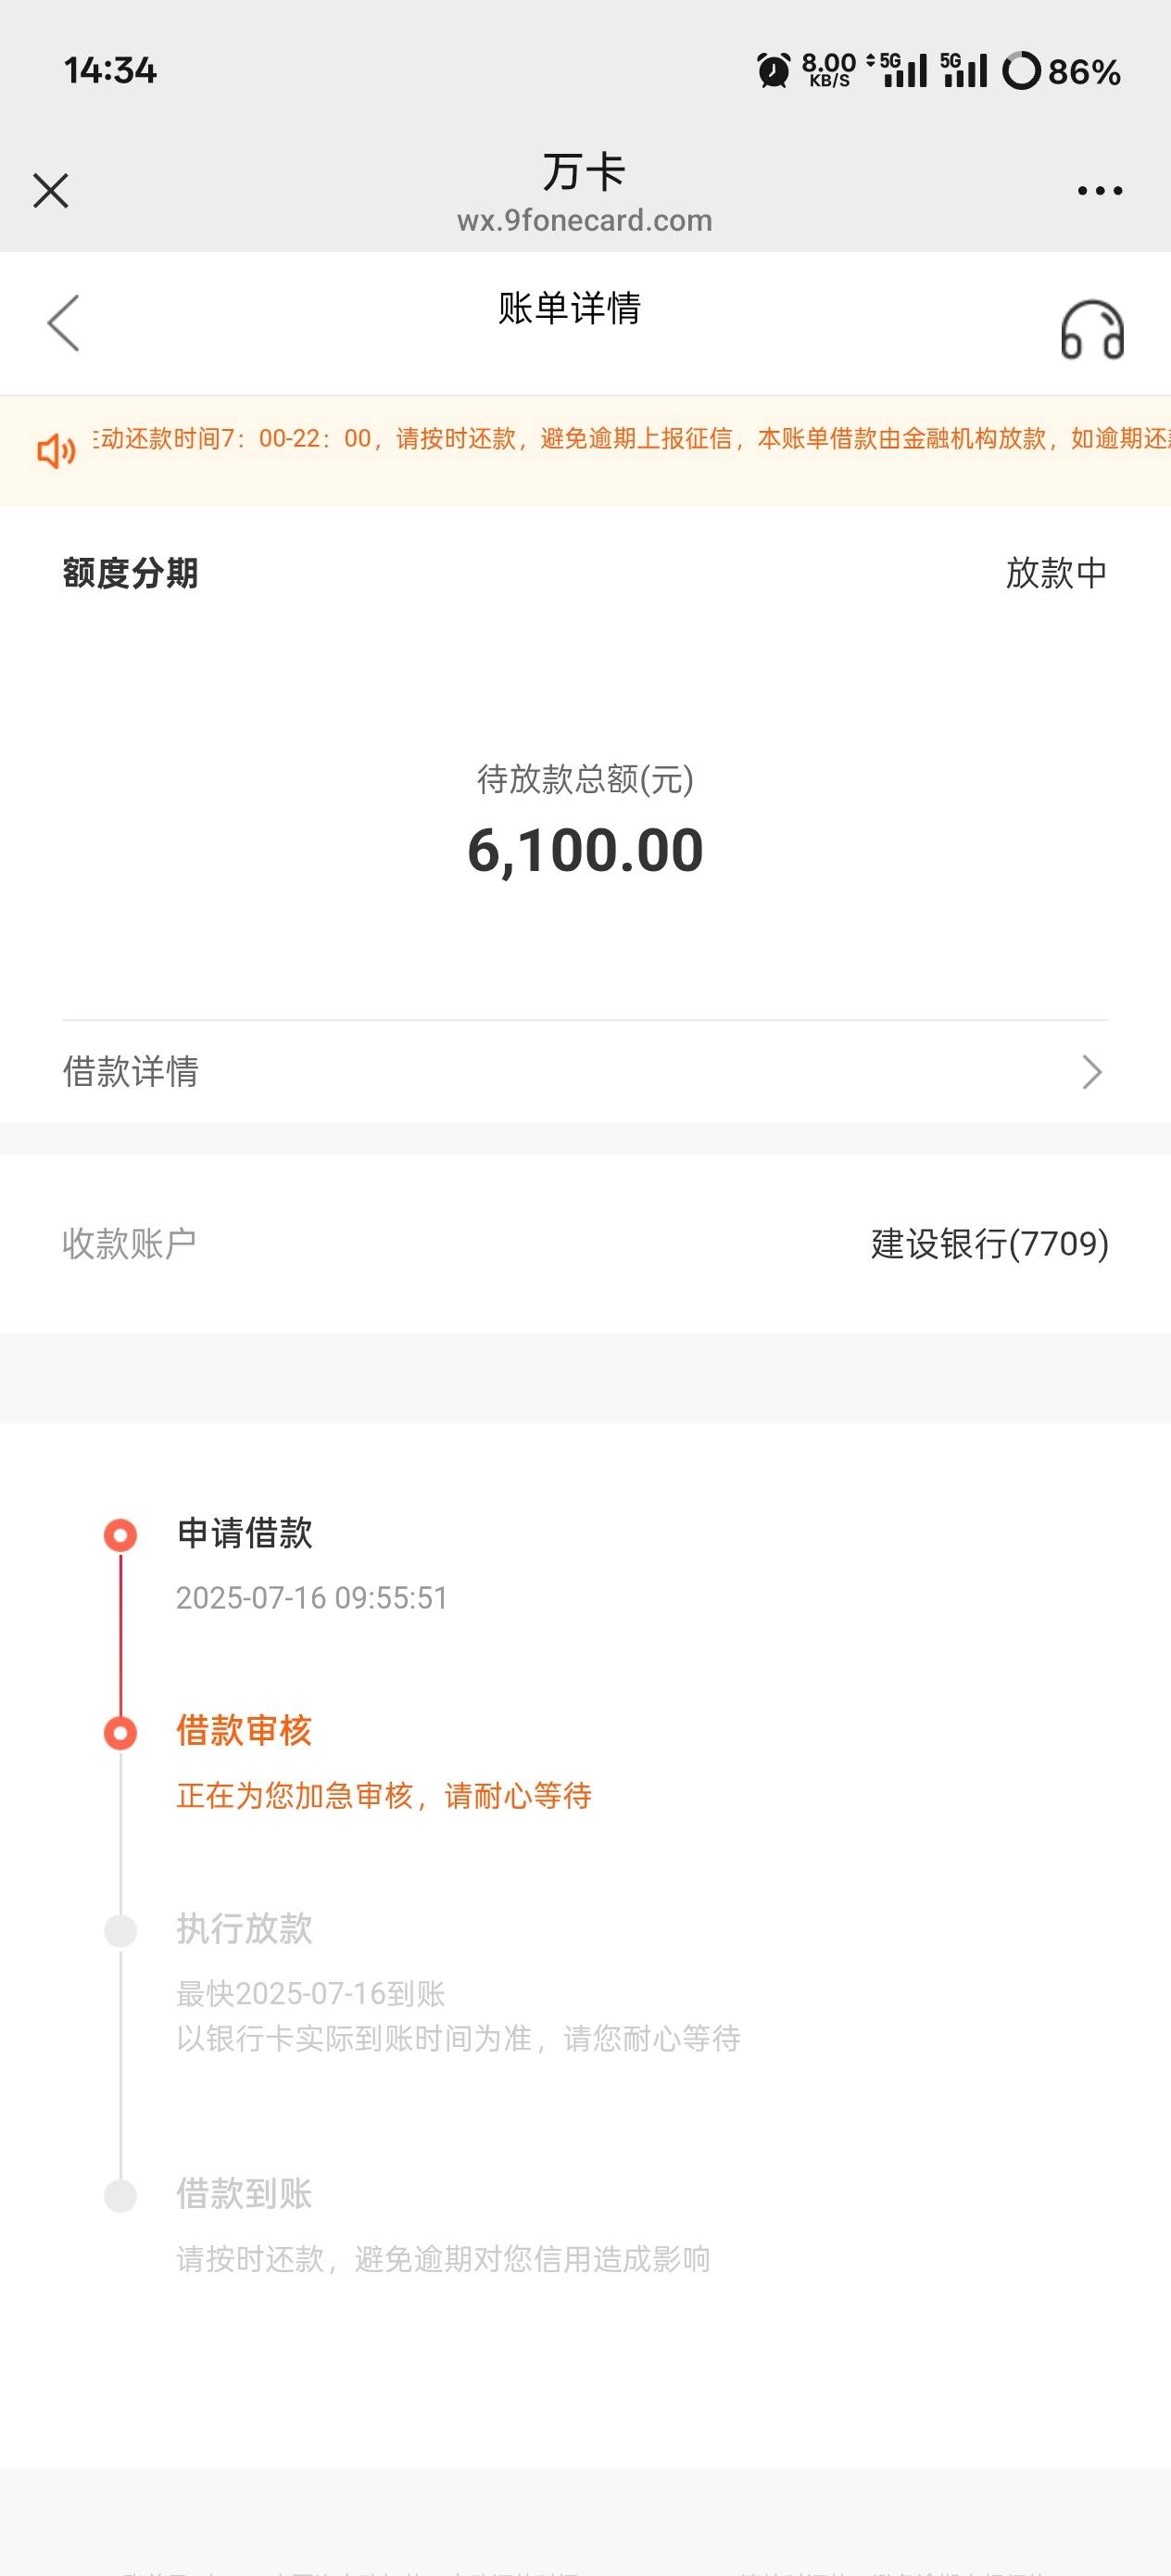The width and height of the screenshot is (1171, 2576).
Task: Tap the 放款中 status label
Action: point(1056,573)
